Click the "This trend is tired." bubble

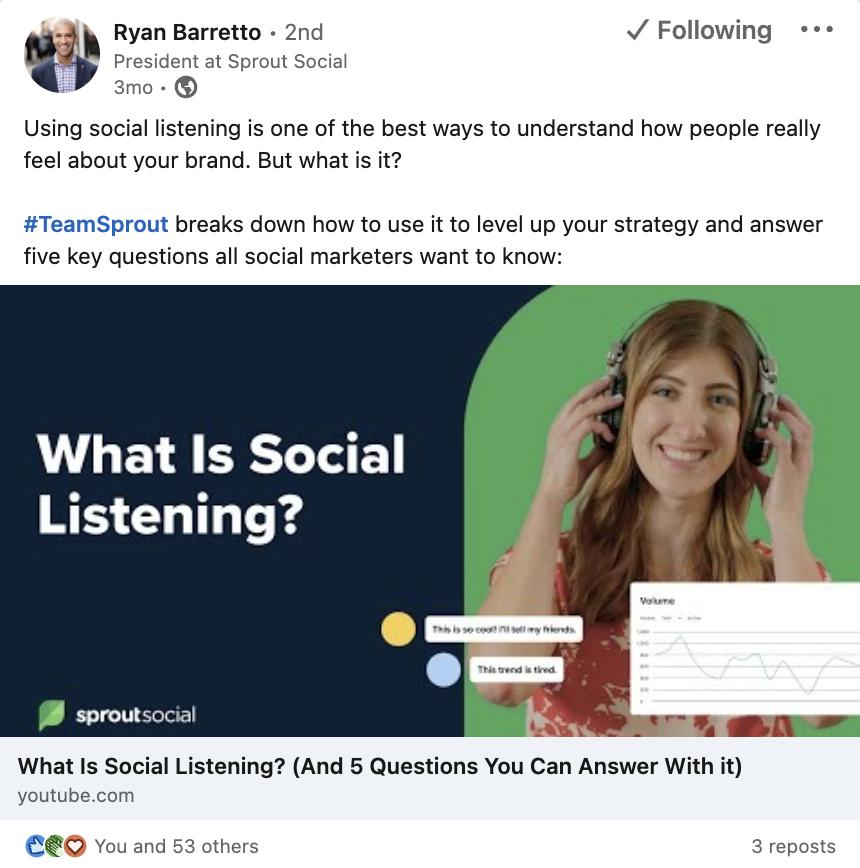516,669
